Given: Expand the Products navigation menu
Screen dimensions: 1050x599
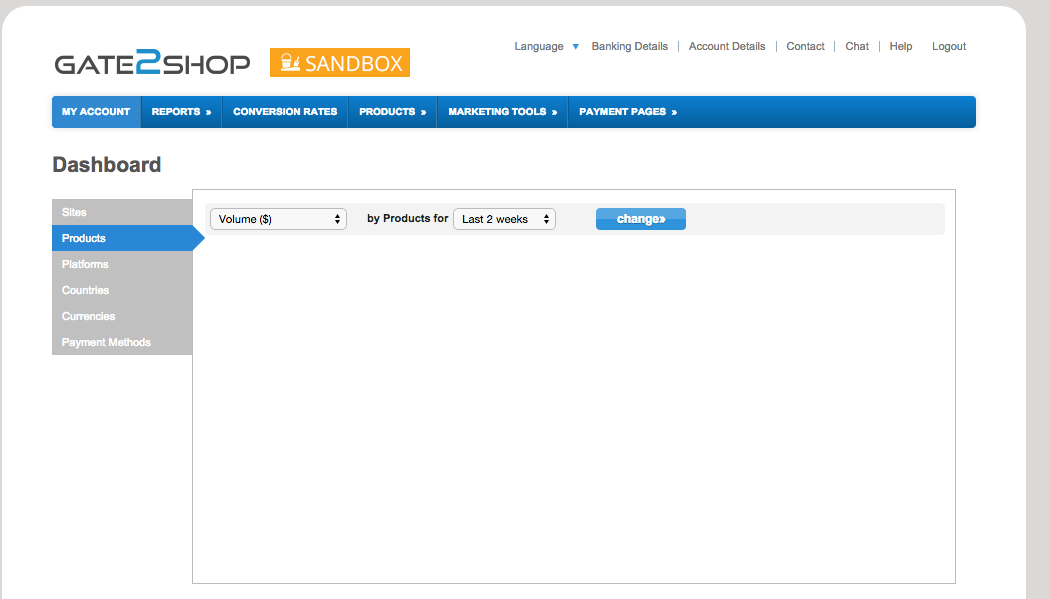Looking at the screenshot, I should [392, 112].
